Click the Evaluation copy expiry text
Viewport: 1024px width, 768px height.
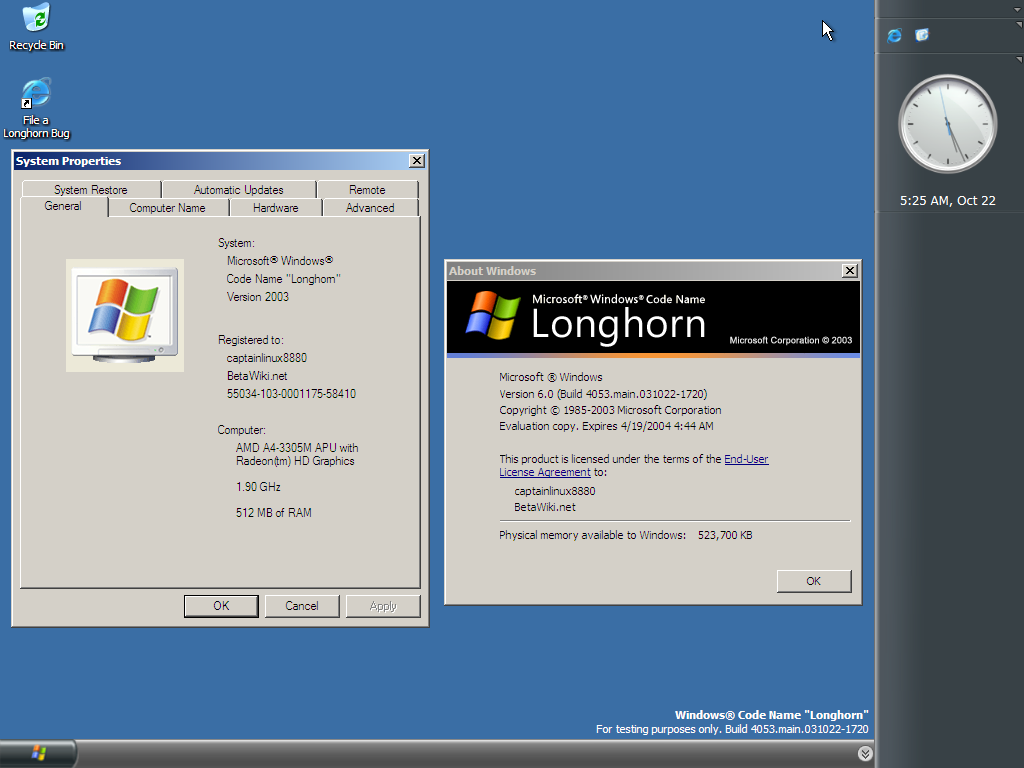[606, 426]
